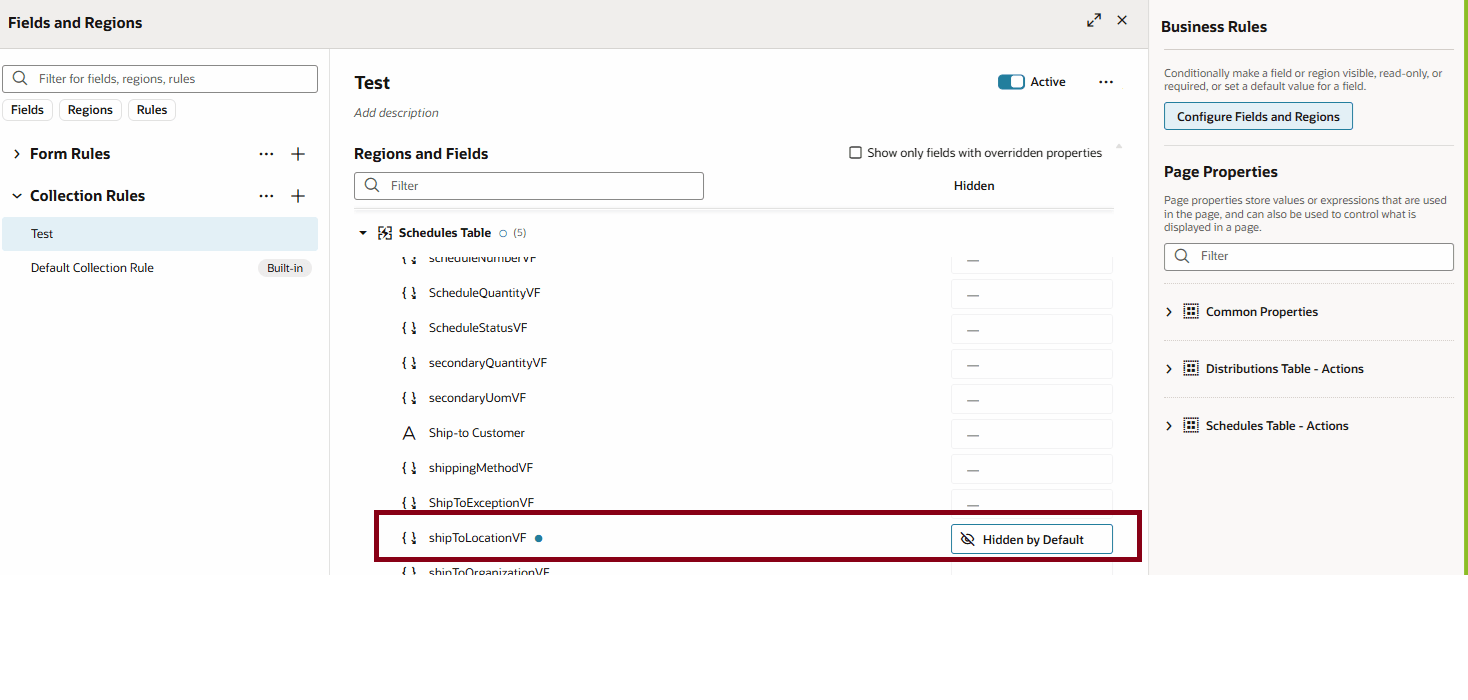Open the Hidden by Default dropdown for shipToLocationVF
The height and width of the screenshot is (700, 1468).
click(x=1032, y=539)
